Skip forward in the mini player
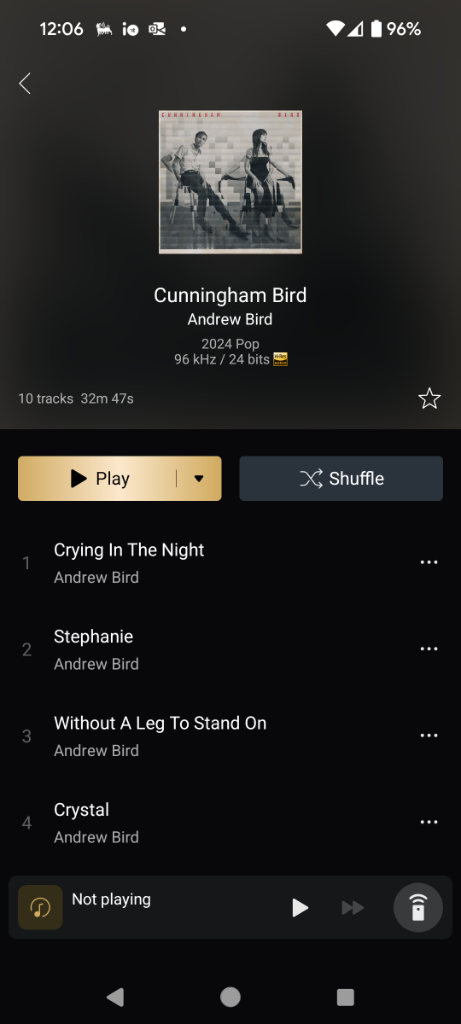Screen dimensions: 461x1024 tap(353, 908)
